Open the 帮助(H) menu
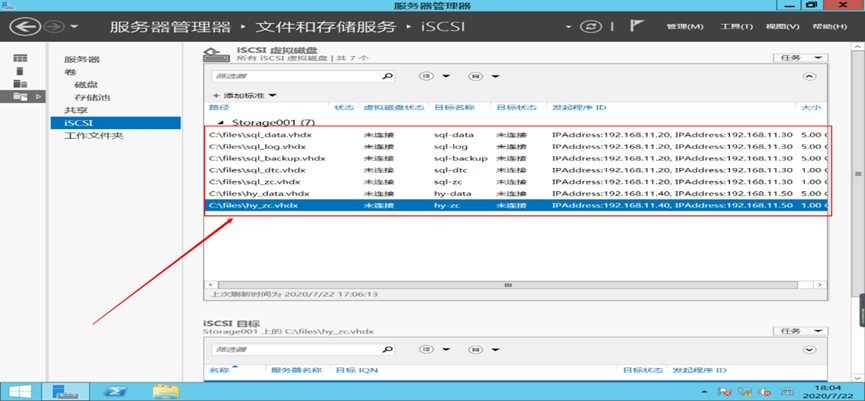 click(x=829, y=26)
